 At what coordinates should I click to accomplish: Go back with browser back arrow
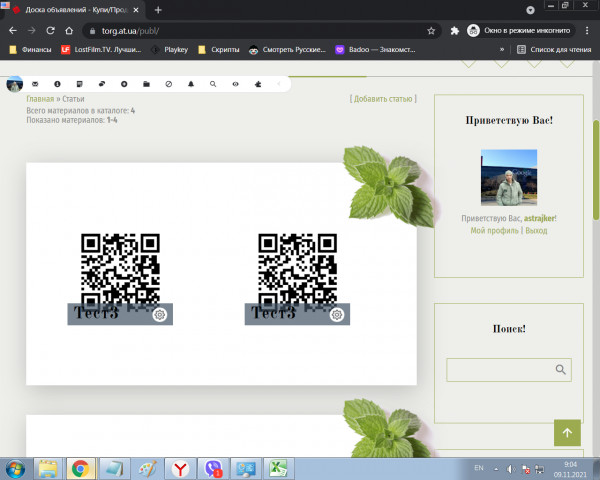point(13,31)
